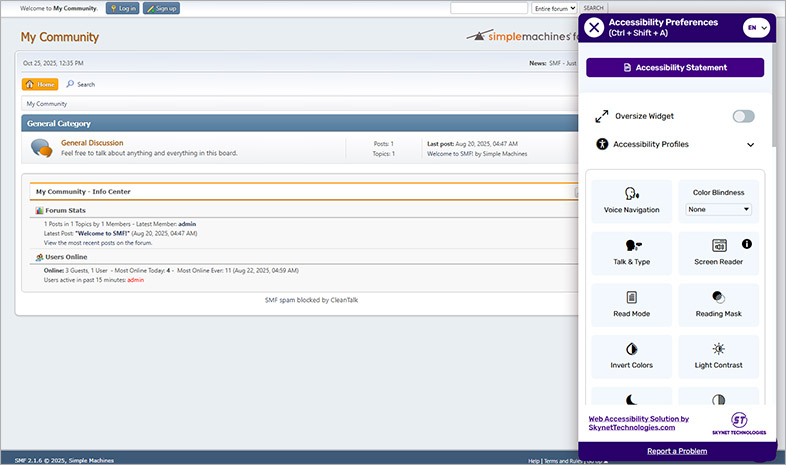Click the Users Online people icon

[x=39, y=257]
